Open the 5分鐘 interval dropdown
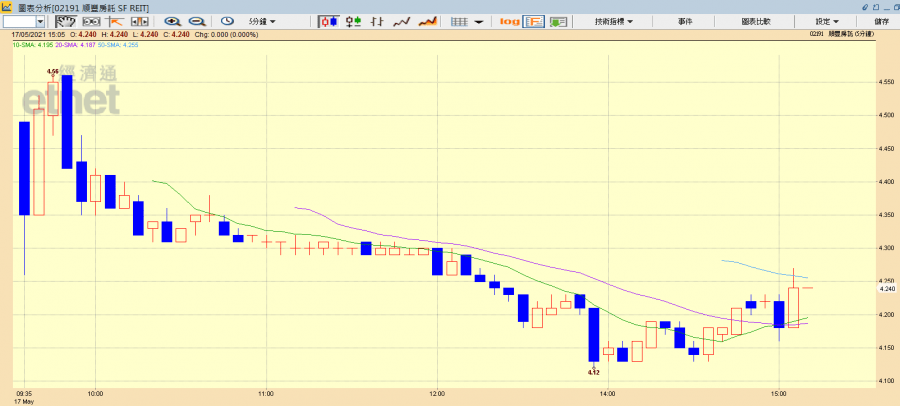 click(x=263, y=20)
